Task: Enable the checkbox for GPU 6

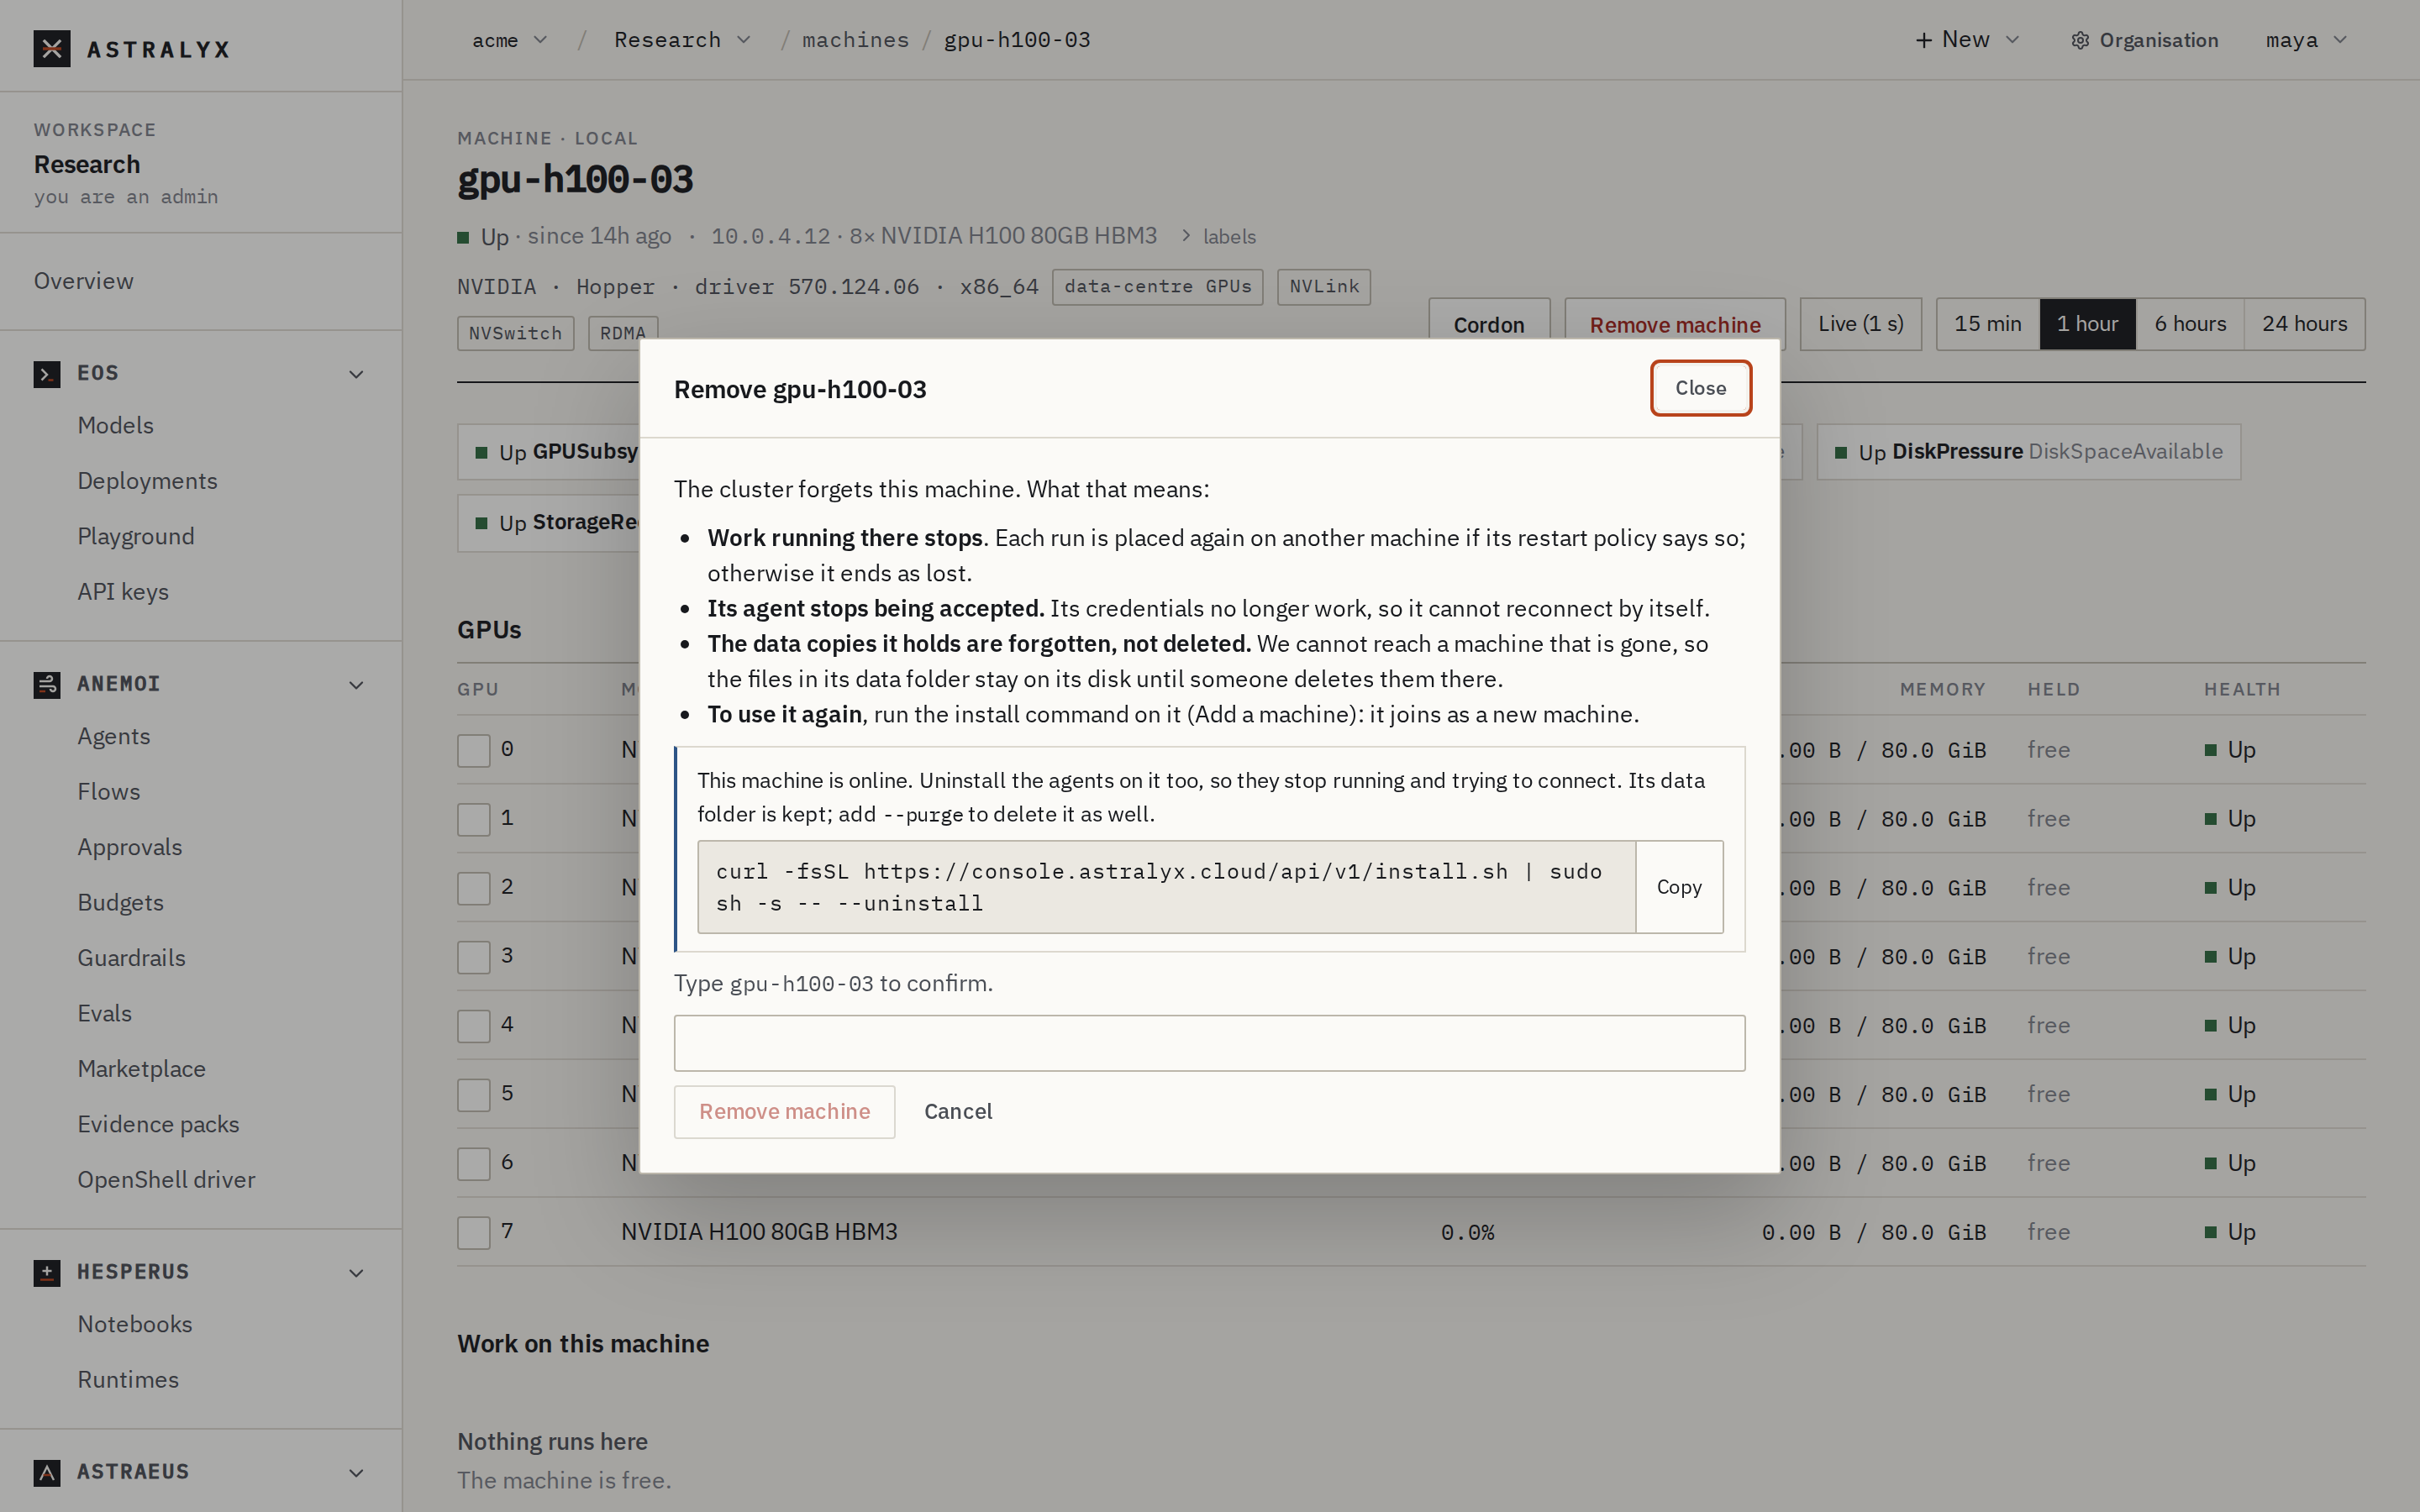Action: (x=474, y=1164)
